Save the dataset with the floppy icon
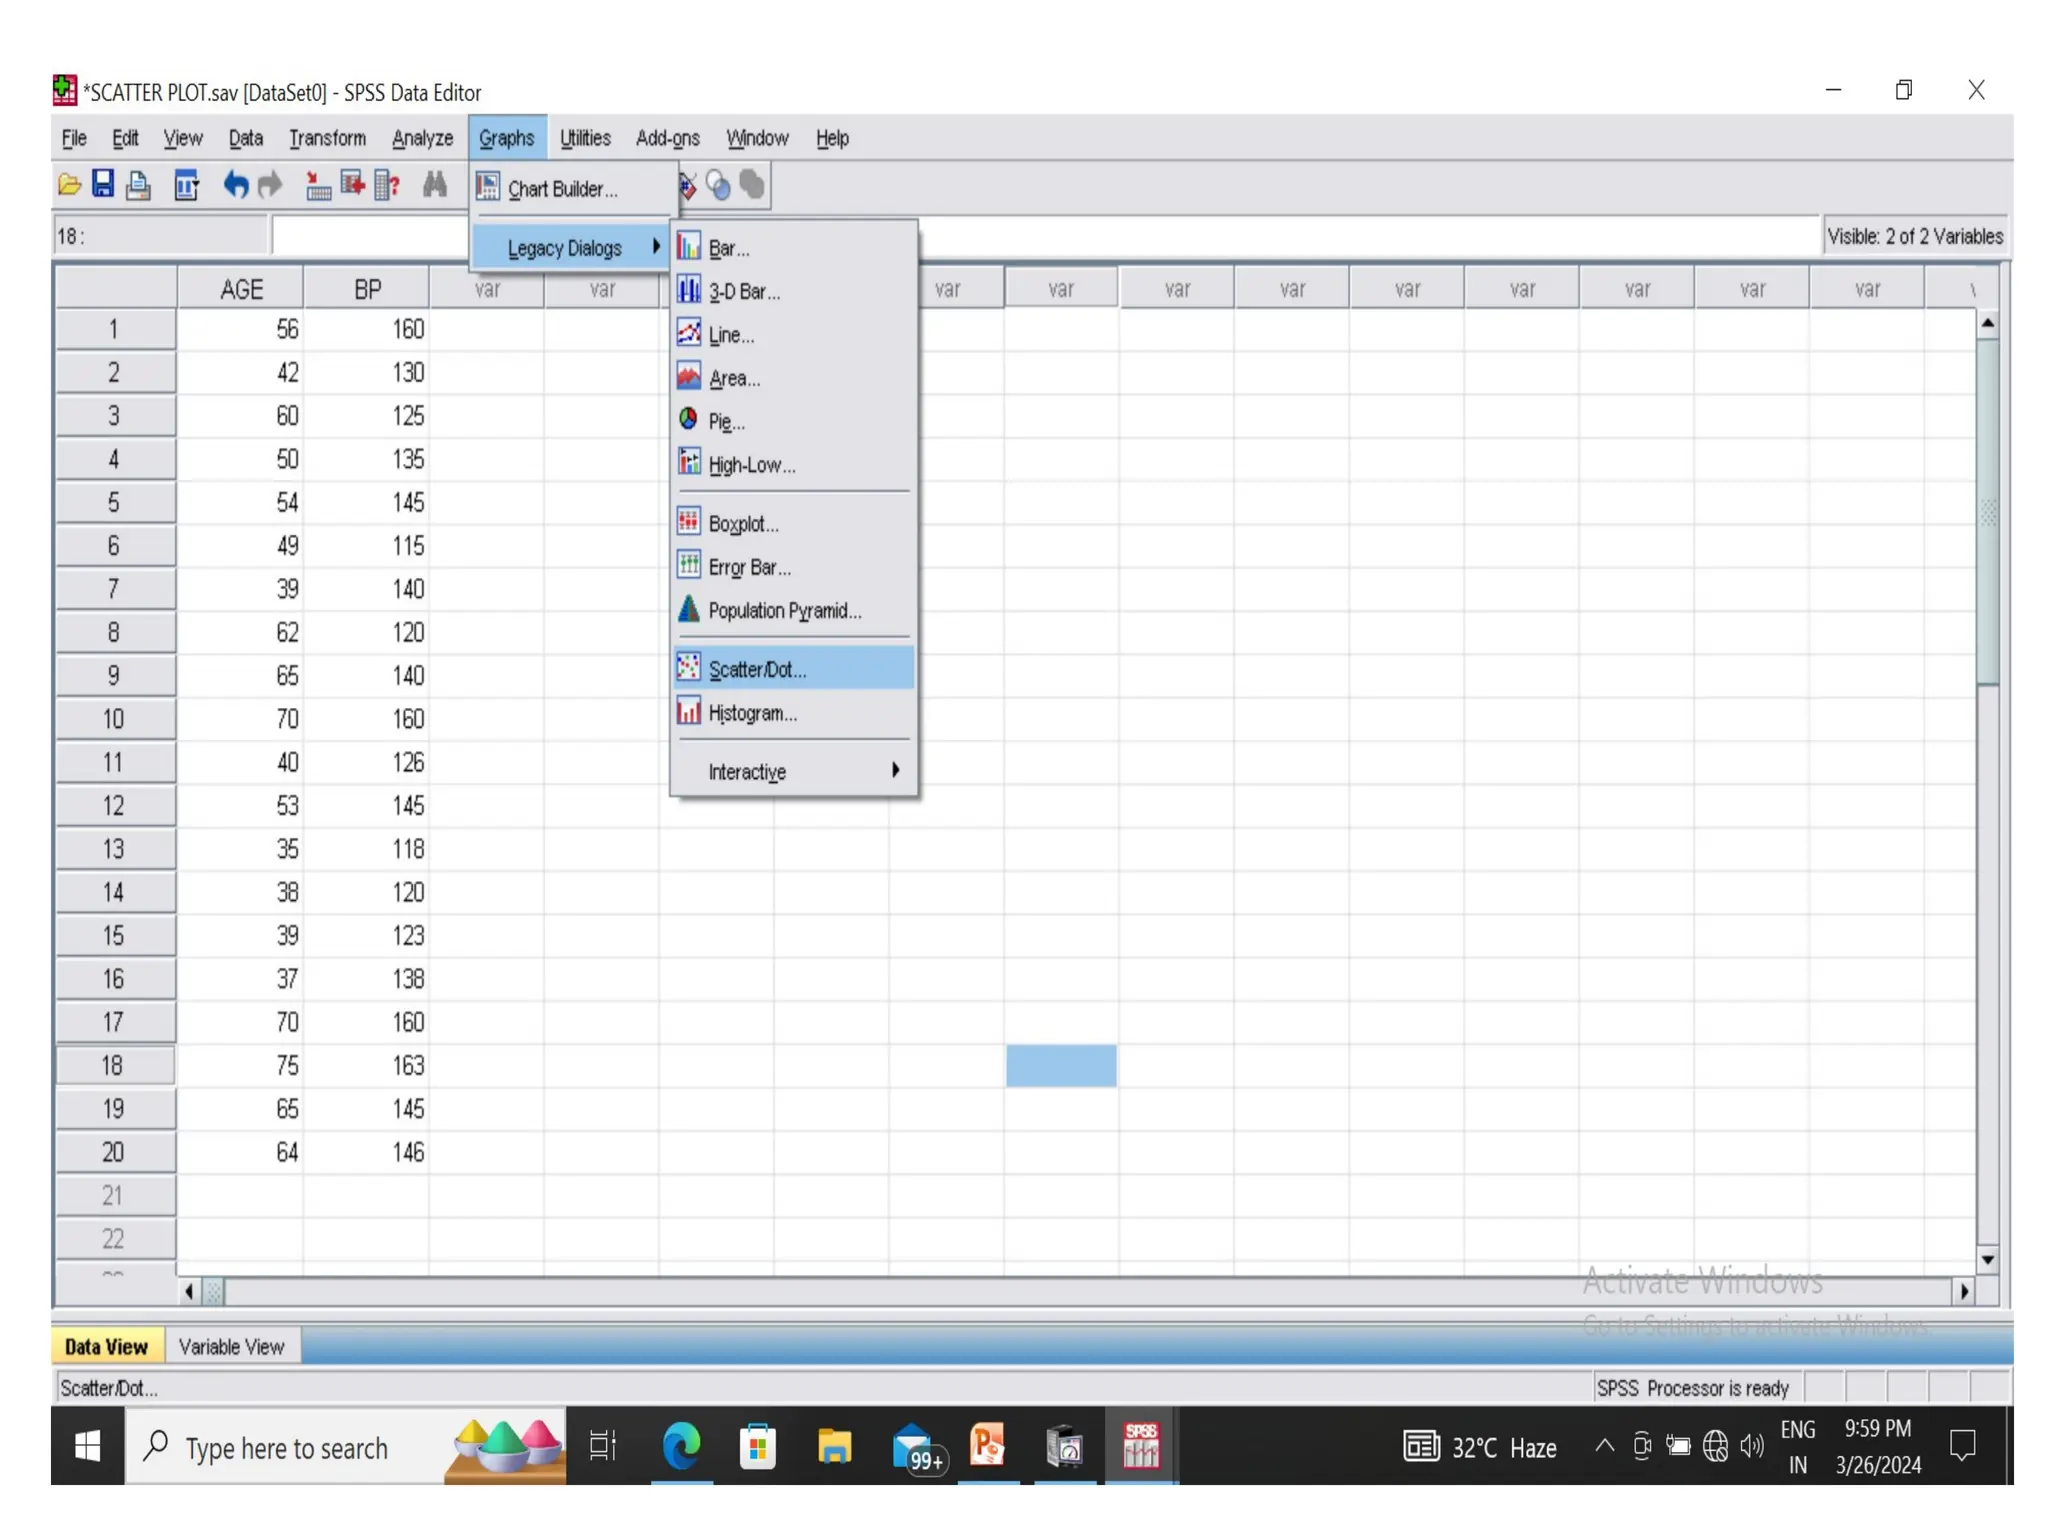Image resolution: width=2048 pixels, height=1536 pixels. [103, 184]
